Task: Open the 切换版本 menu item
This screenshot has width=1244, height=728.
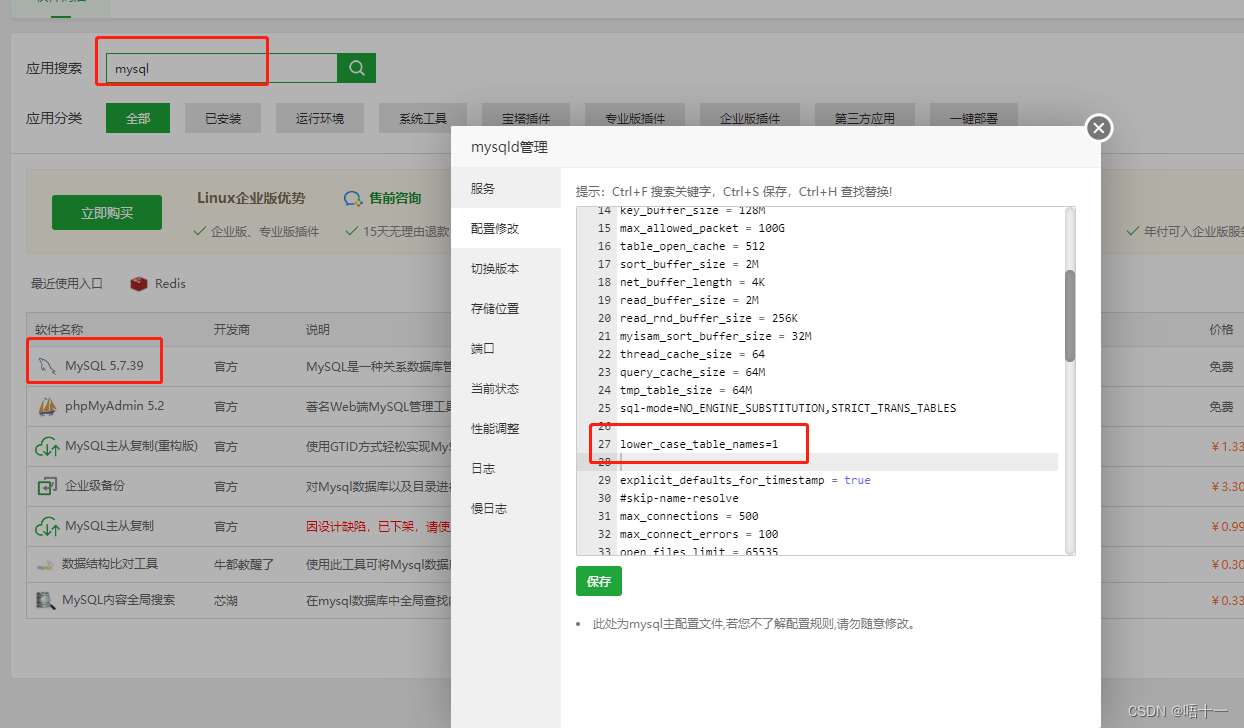Action: pos(506,268)
